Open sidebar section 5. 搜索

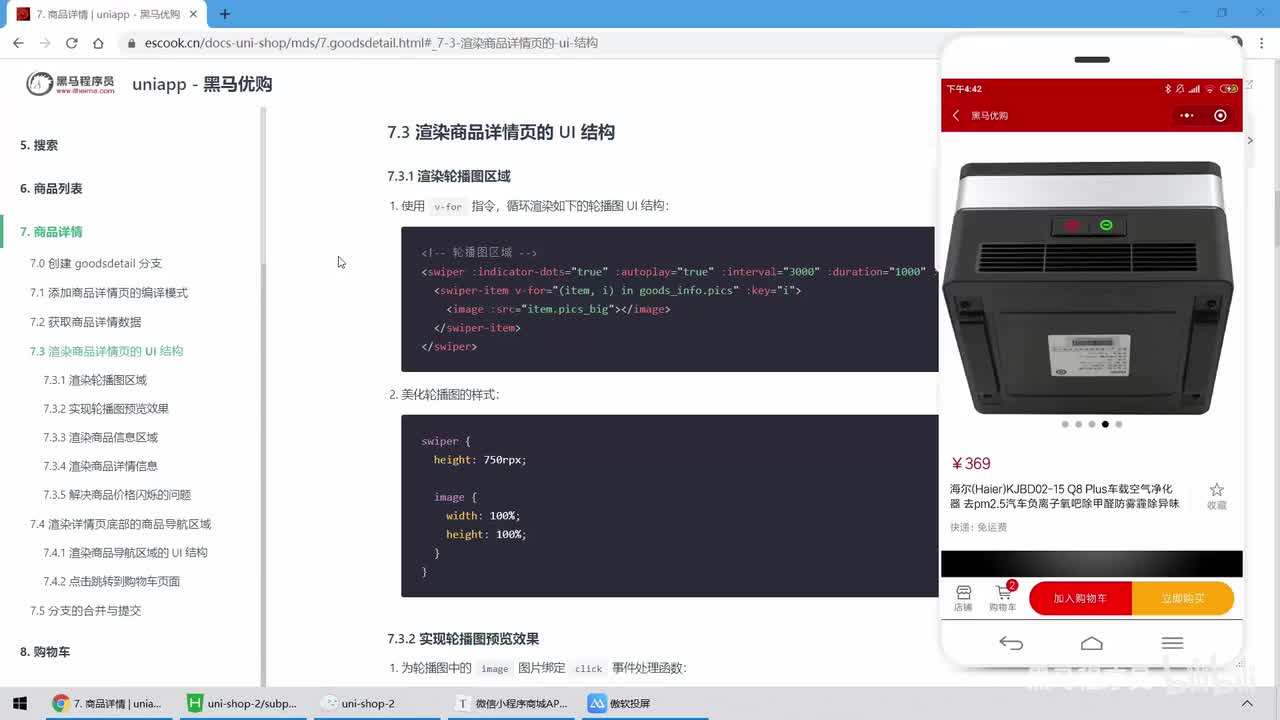(x=39, y=145)
